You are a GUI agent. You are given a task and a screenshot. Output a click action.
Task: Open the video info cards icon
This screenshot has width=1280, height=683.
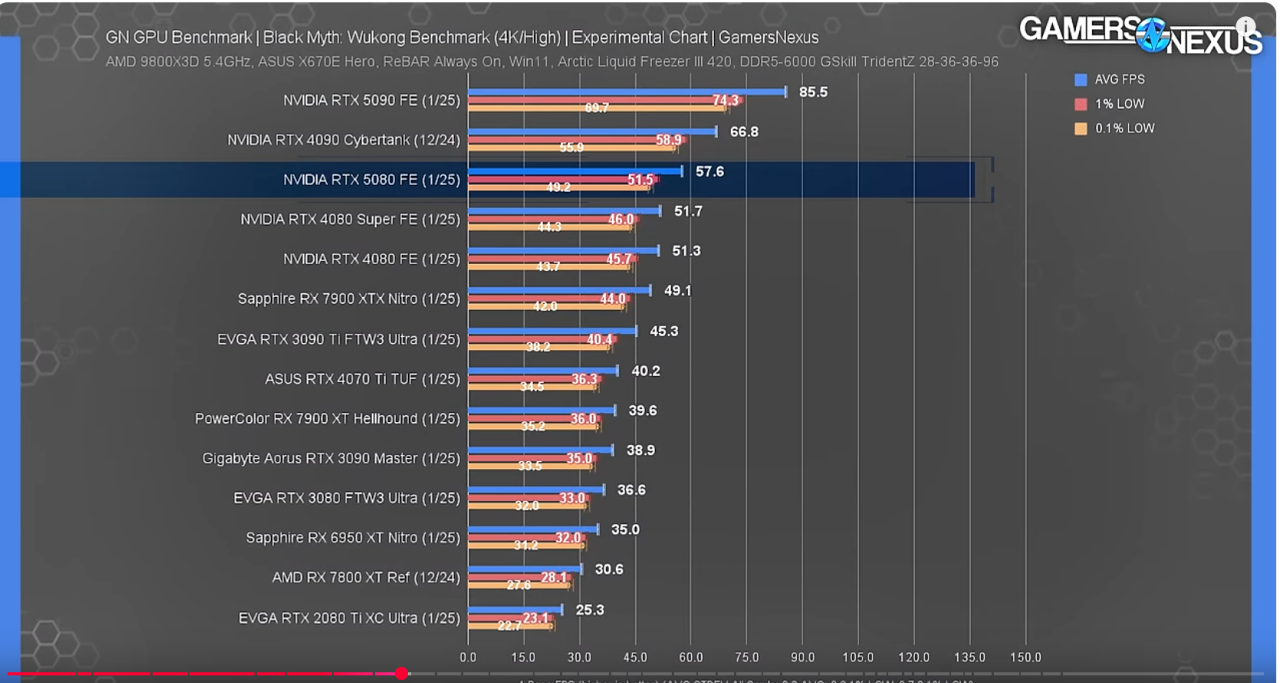coord(1245,27)
